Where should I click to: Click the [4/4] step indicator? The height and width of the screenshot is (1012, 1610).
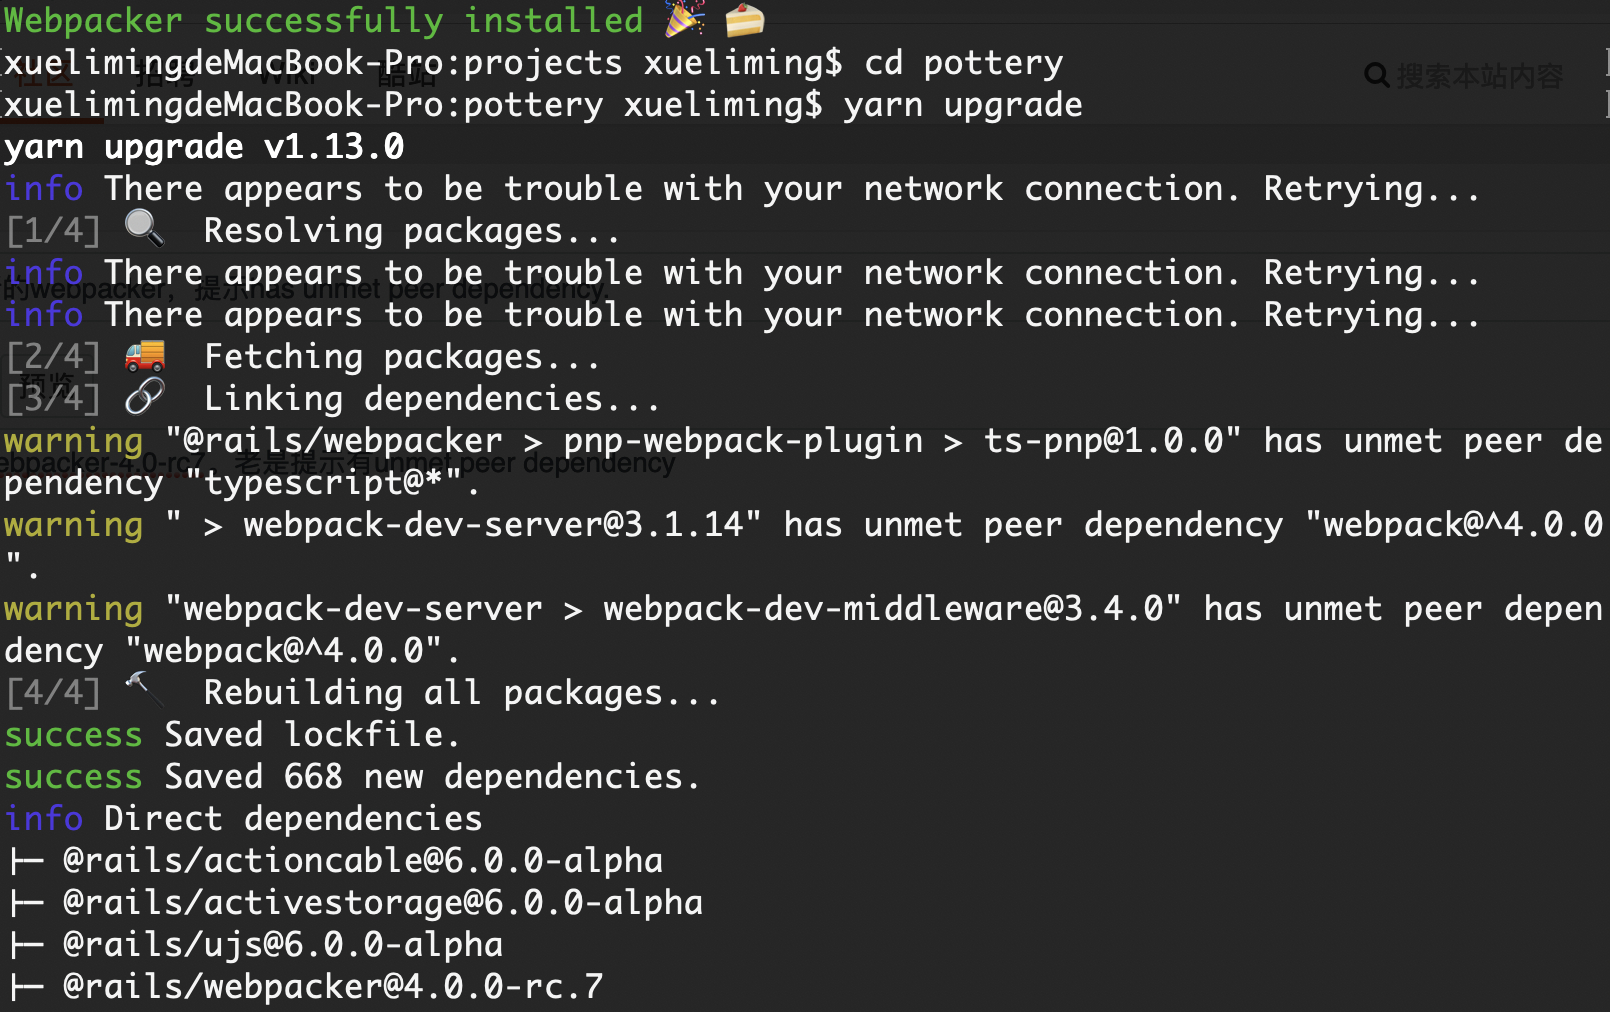click(x=53, y=693)
